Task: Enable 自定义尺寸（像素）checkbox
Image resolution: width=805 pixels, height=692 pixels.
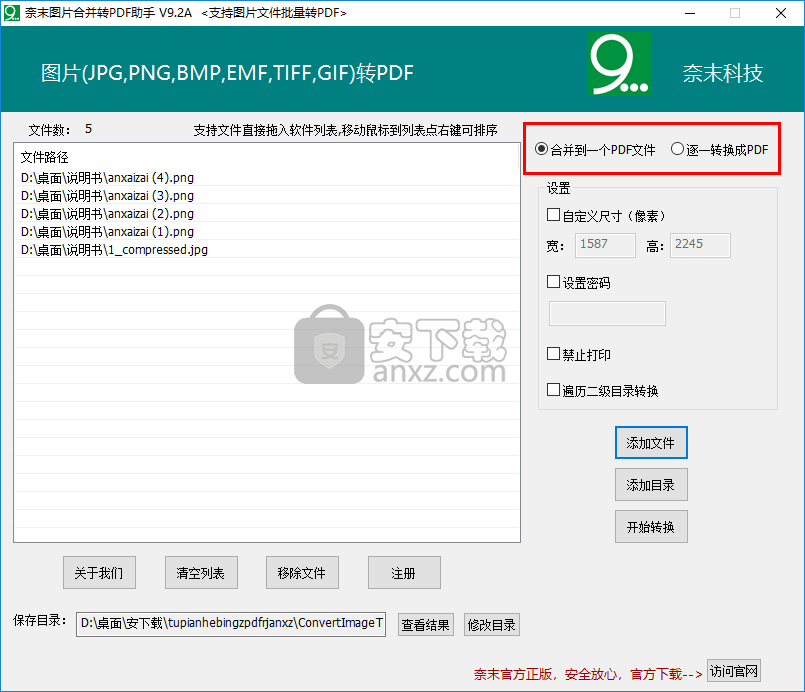Action: (x=553, y=215)
